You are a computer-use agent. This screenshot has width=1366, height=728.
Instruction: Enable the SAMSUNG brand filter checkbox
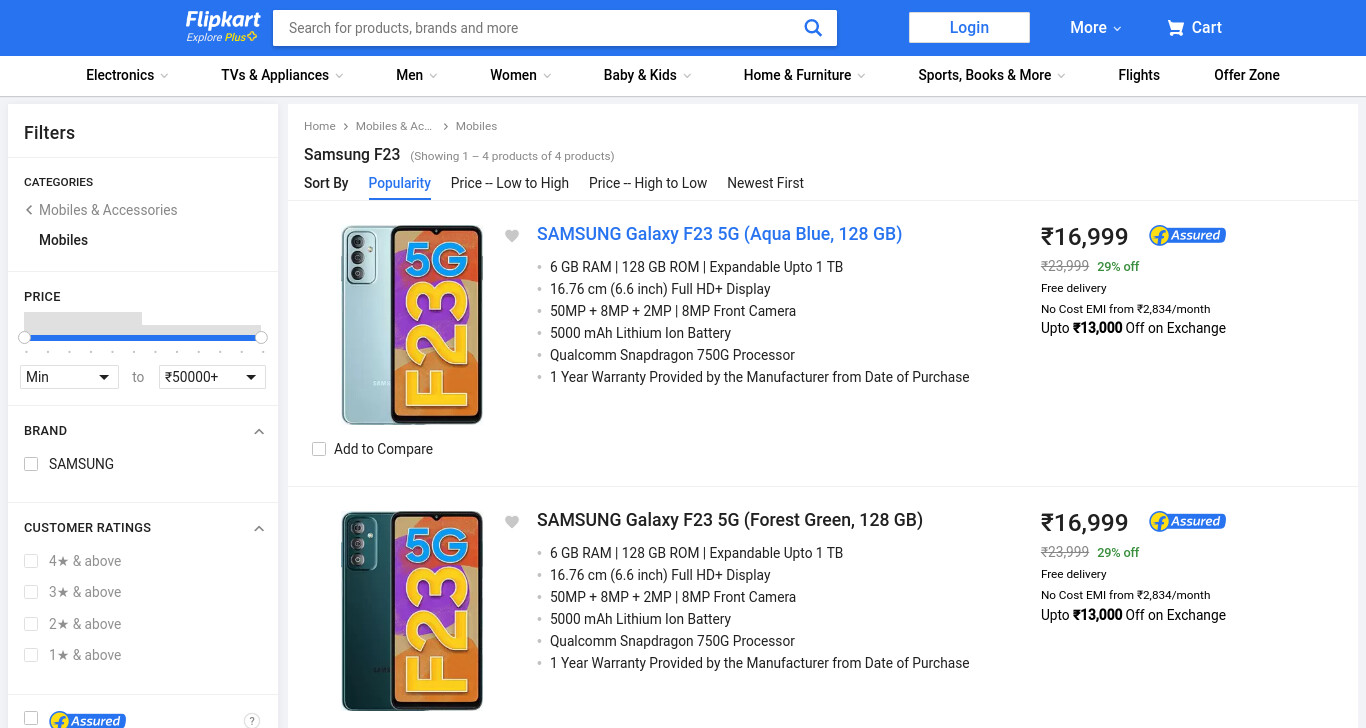[x=31, y=464]
